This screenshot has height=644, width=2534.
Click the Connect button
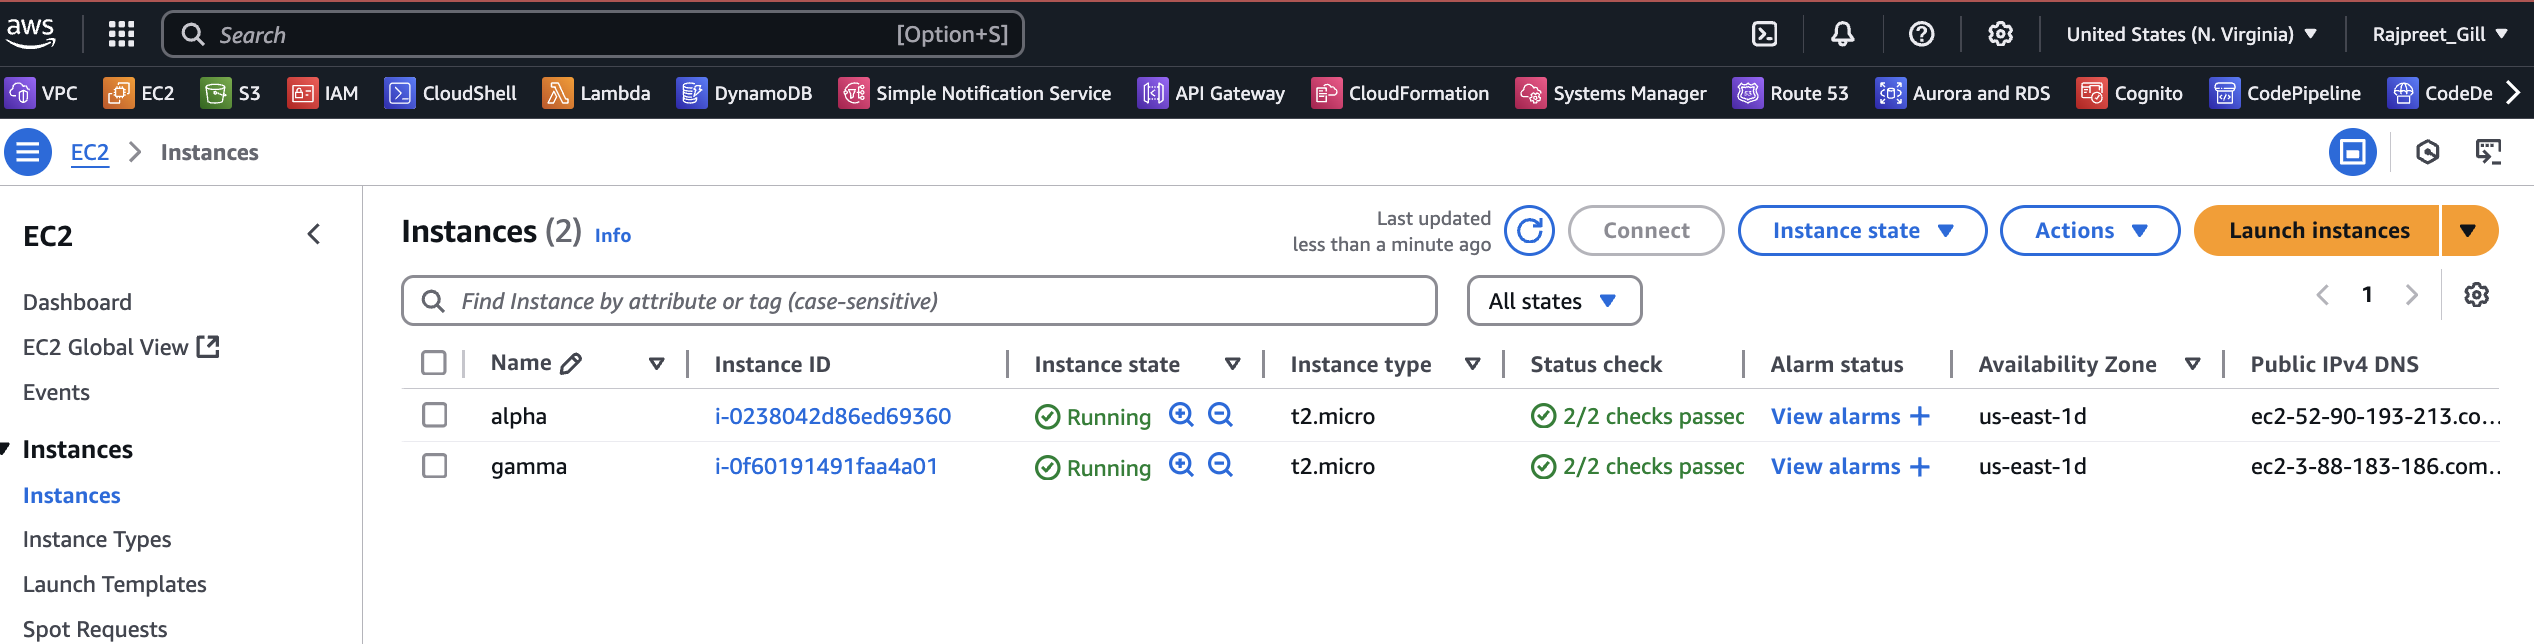pyautogui.click(x=1646, y=231)
